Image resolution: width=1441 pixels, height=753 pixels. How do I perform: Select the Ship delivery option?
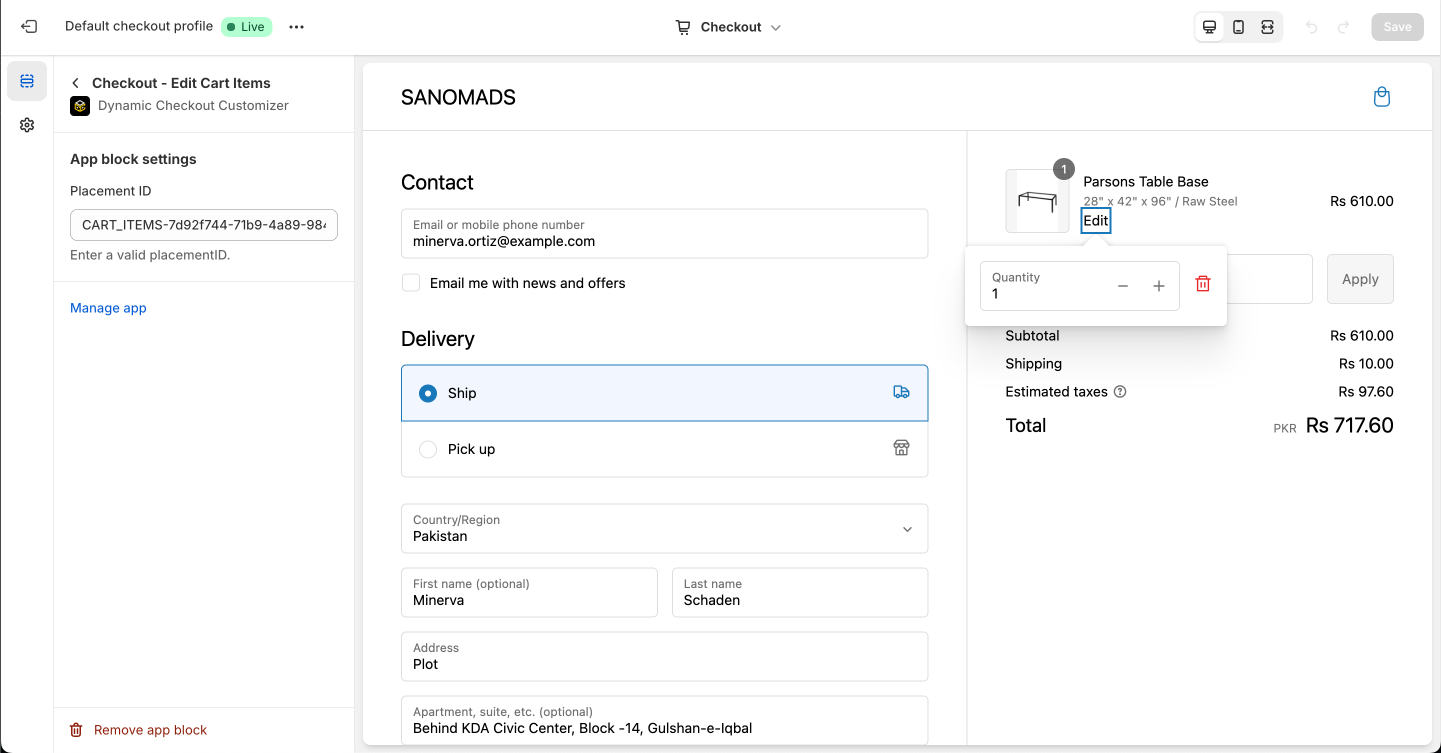click(x=428, y=393)
